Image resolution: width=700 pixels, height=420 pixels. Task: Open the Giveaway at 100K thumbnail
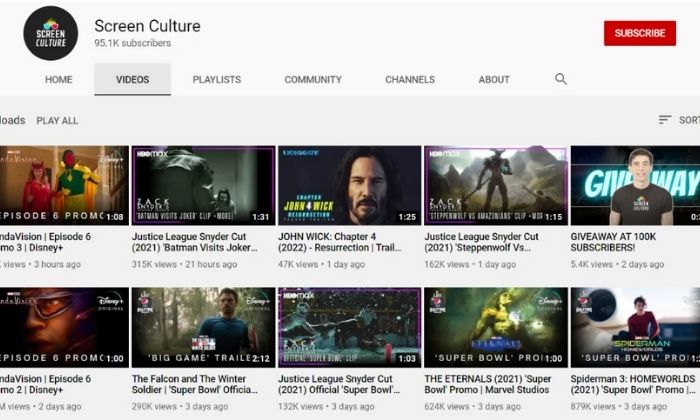635,185
